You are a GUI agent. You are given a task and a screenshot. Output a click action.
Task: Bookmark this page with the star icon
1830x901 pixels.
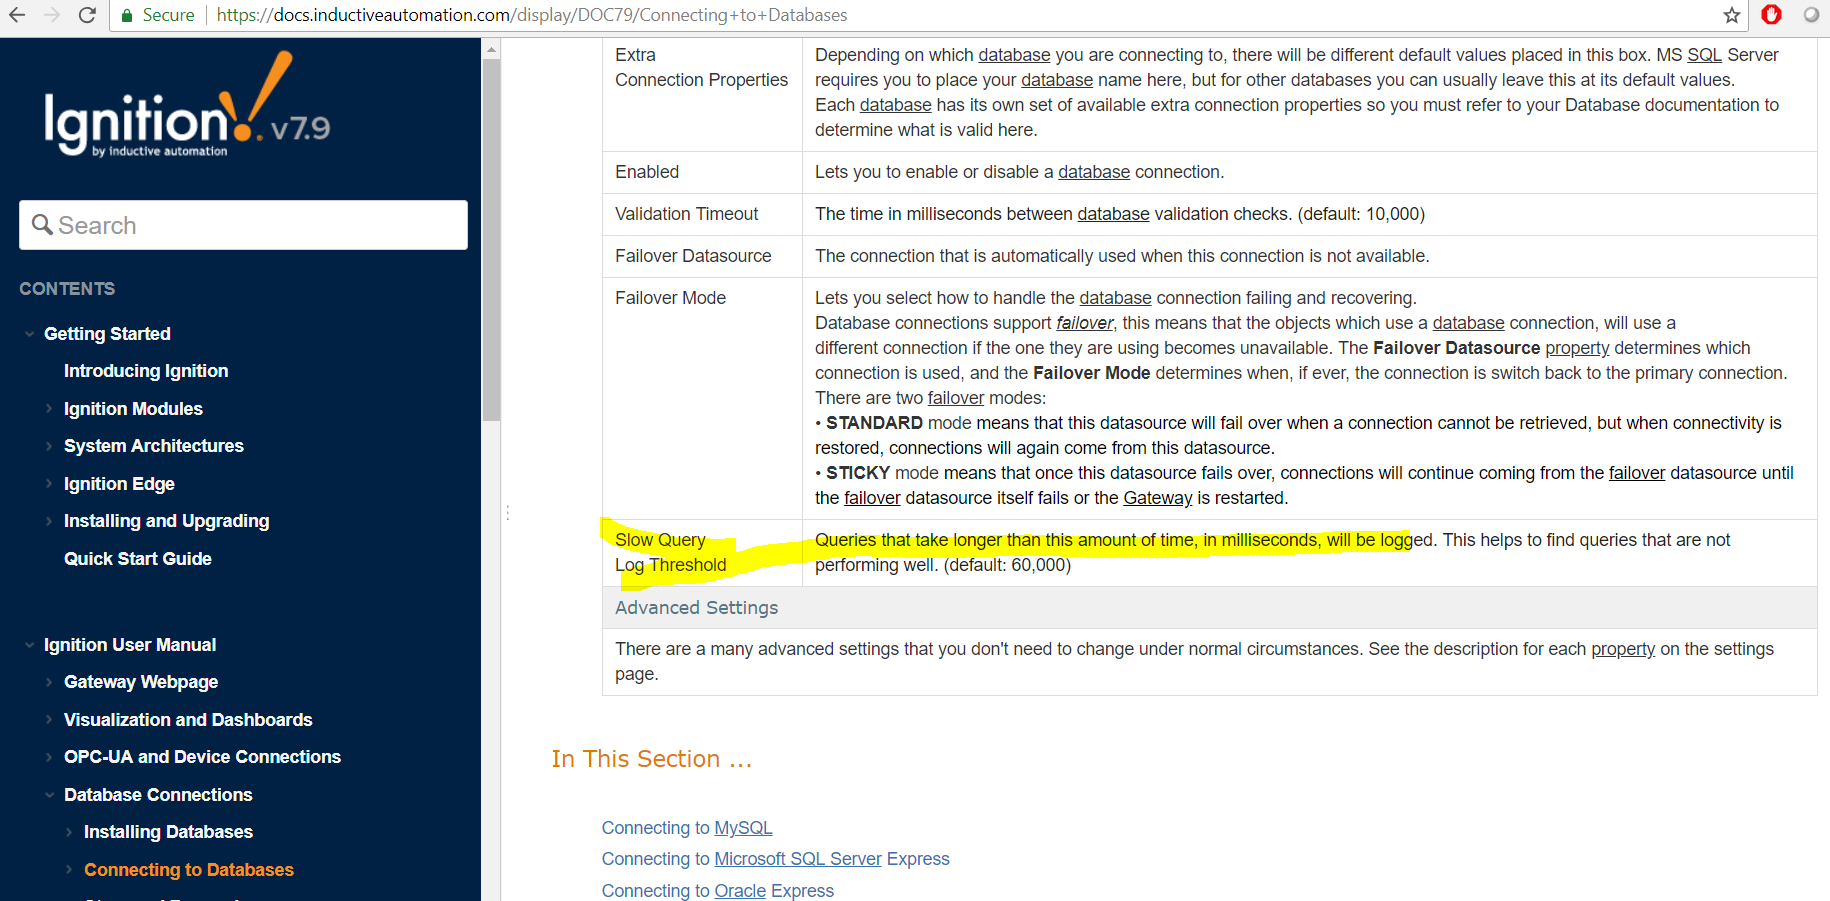(1732, 15)
